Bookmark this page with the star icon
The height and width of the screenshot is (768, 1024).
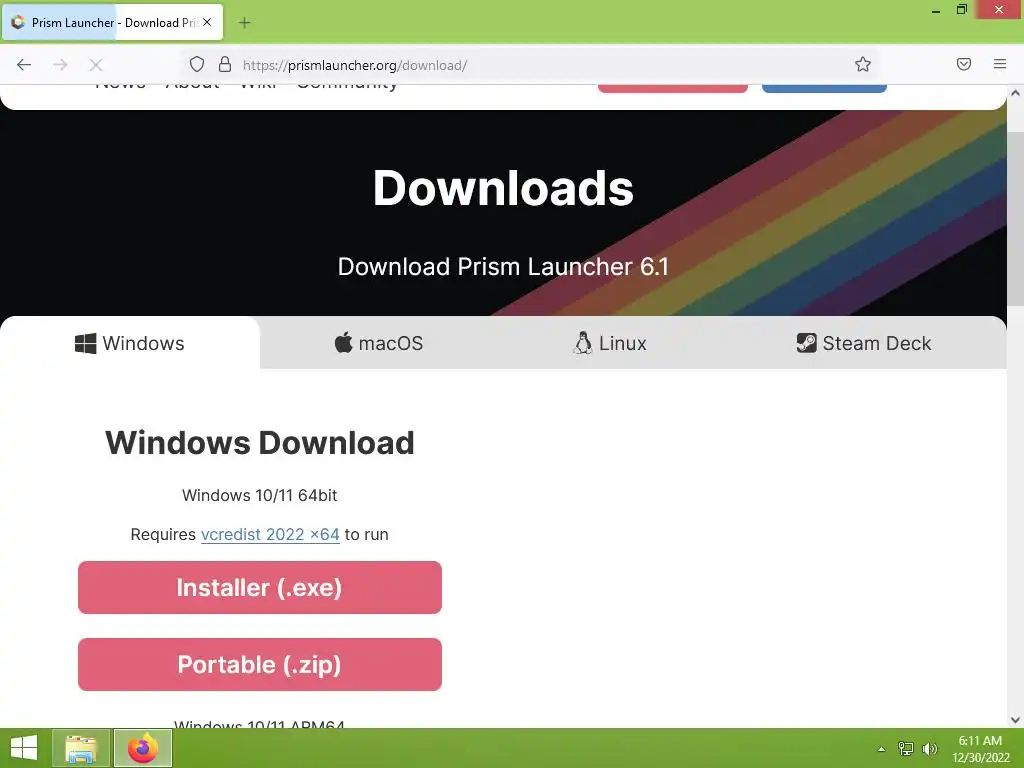[x=863, y=64]
